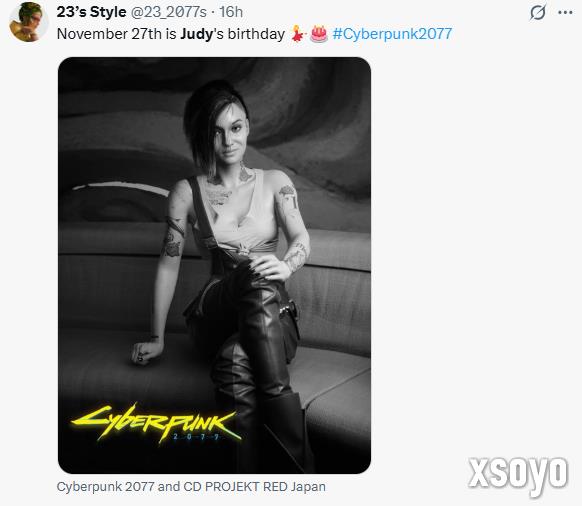Open the tweet via the 16h timestamp

pyautogui.click(x=231, y=12)
